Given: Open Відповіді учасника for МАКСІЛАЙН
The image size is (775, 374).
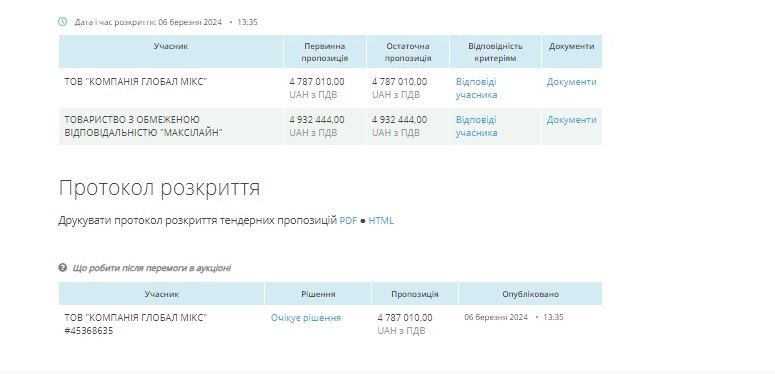Looking at the screenshot, I should [476, 126].
